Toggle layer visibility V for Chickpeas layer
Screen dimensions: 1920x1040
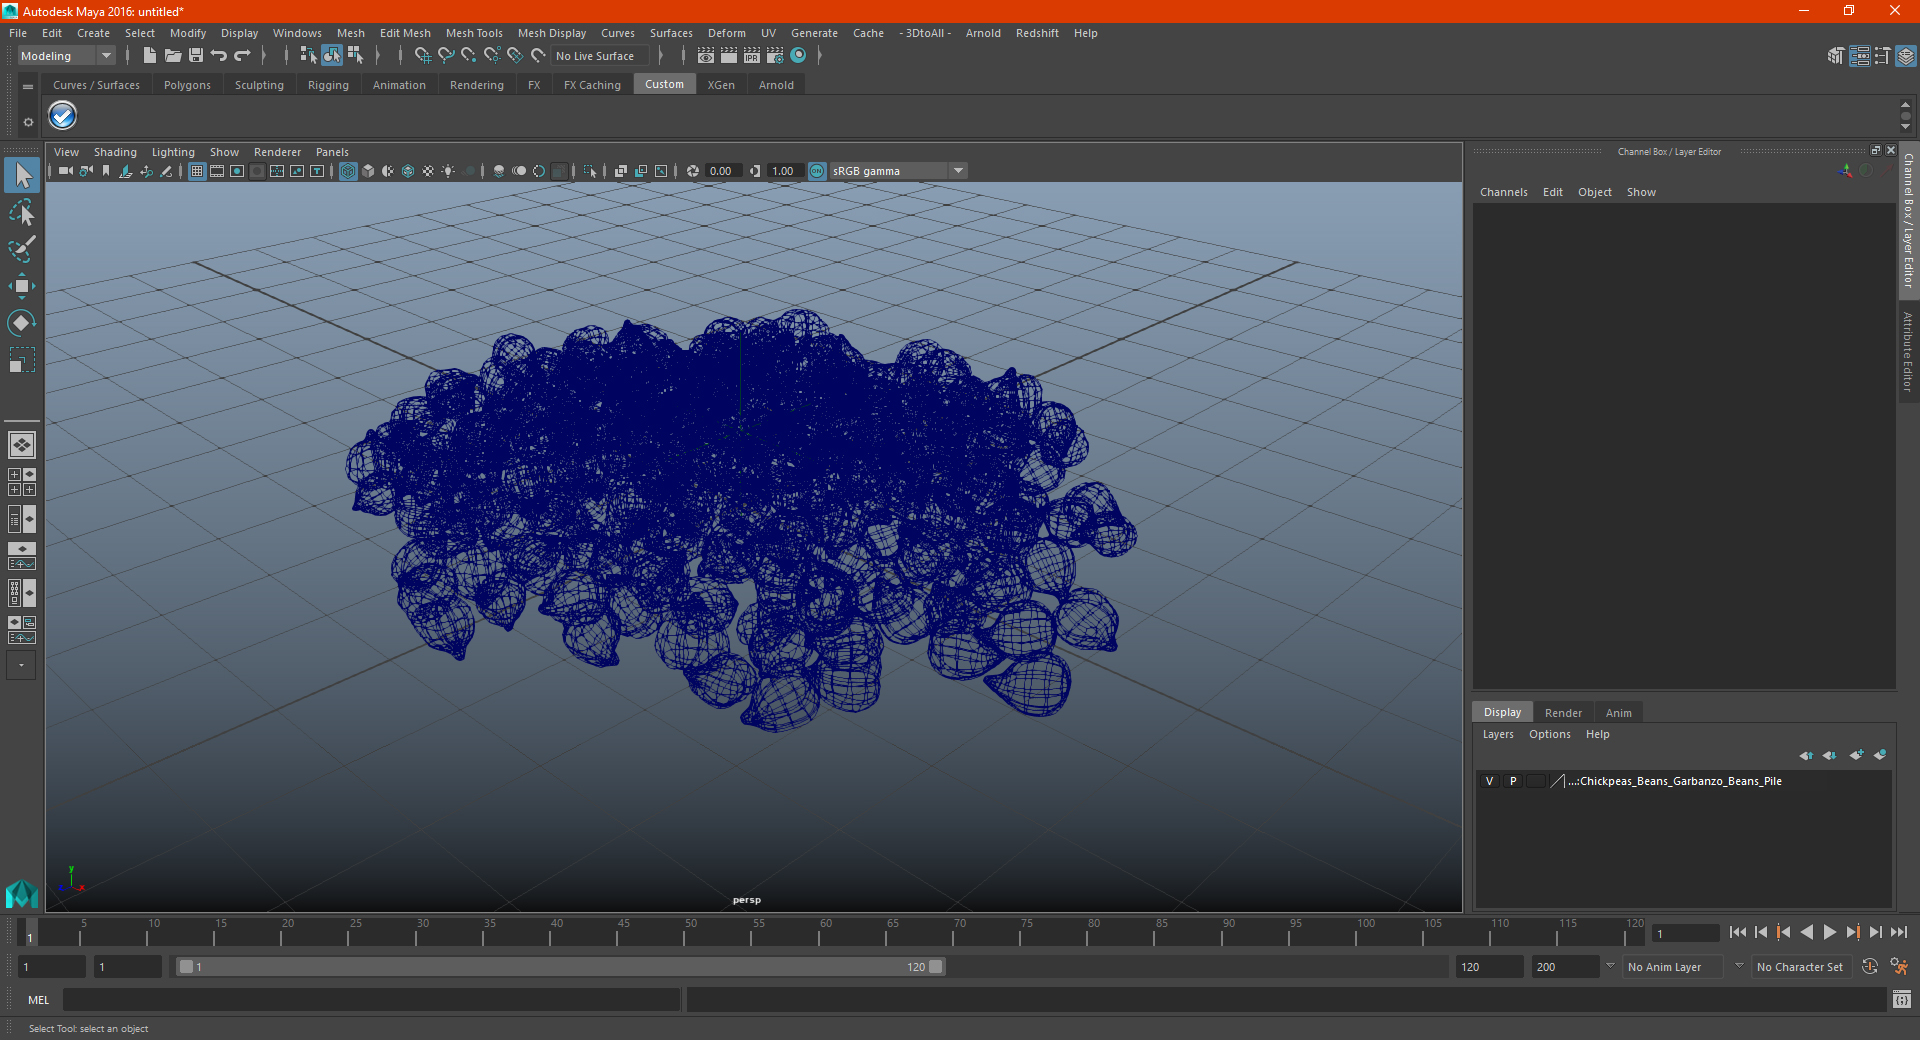click(x=1490, y=781)
